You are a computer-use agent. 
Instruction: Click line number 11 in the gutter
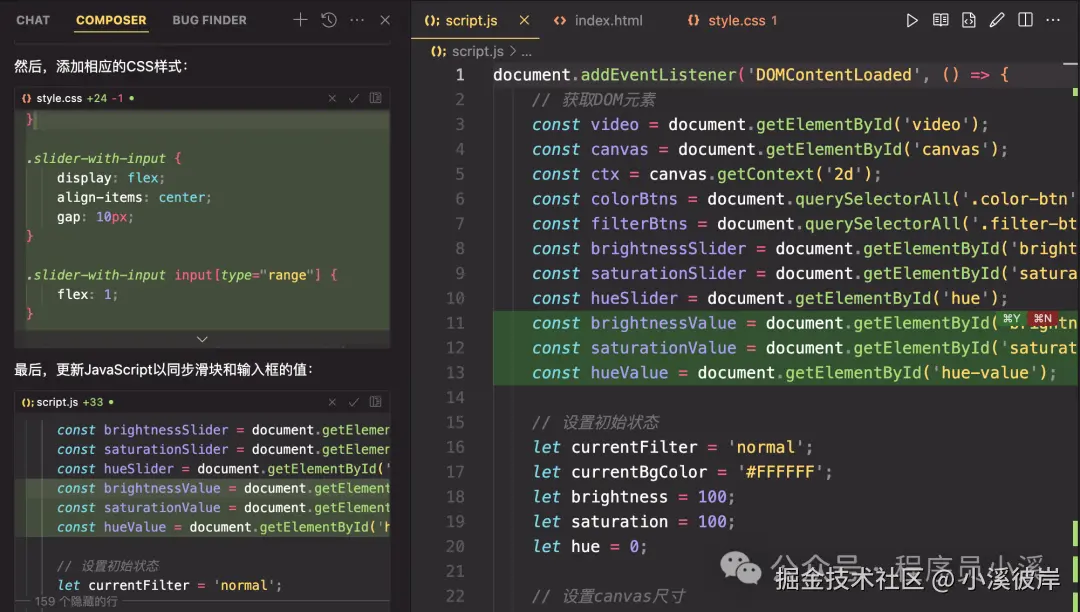pos(455,323)
